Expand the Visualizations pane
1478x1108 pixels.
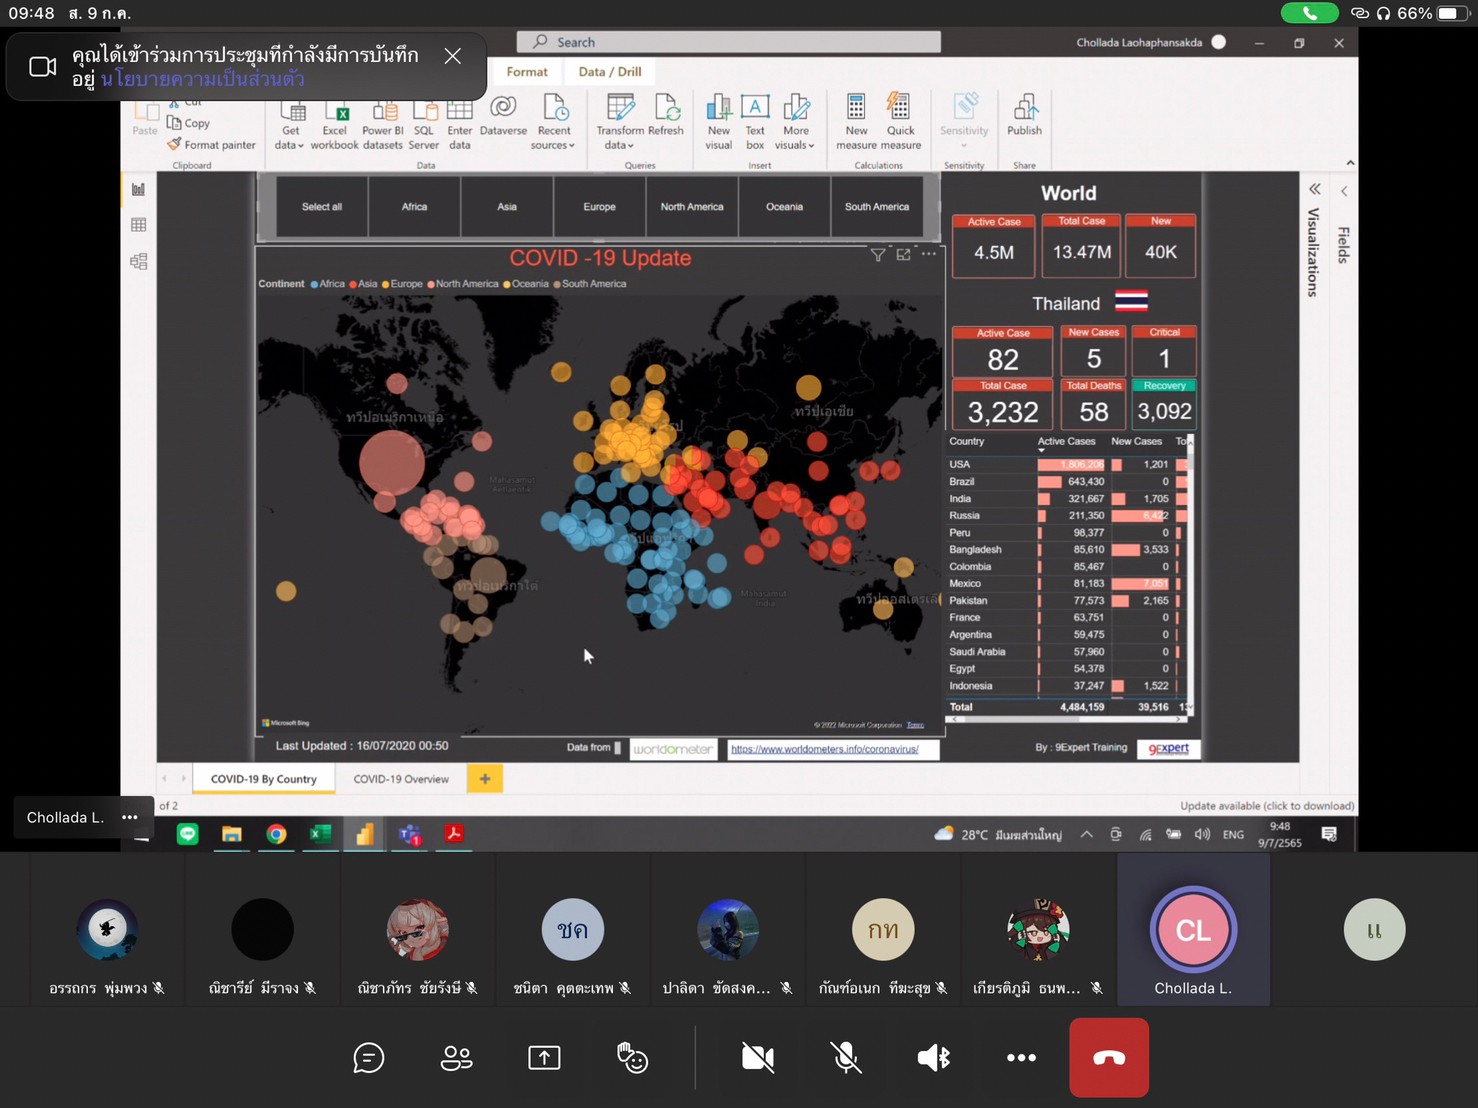1314,189
